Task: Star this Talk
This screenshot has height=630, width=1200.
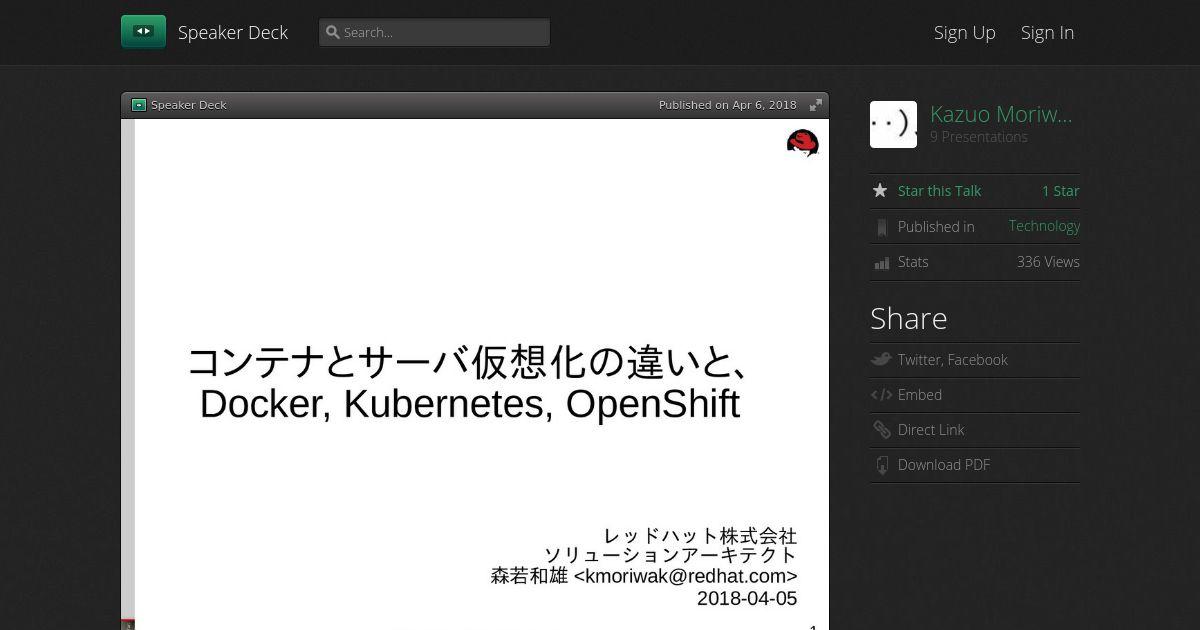Action: (939, 191)
